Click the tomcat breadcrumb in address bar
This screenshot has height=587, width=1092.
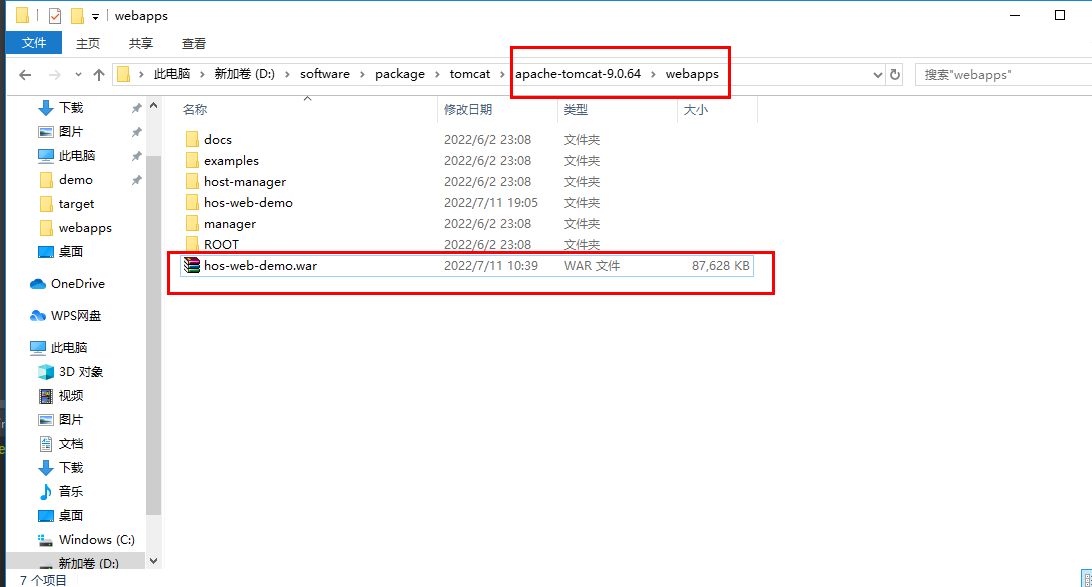click(x=470, y=74)
